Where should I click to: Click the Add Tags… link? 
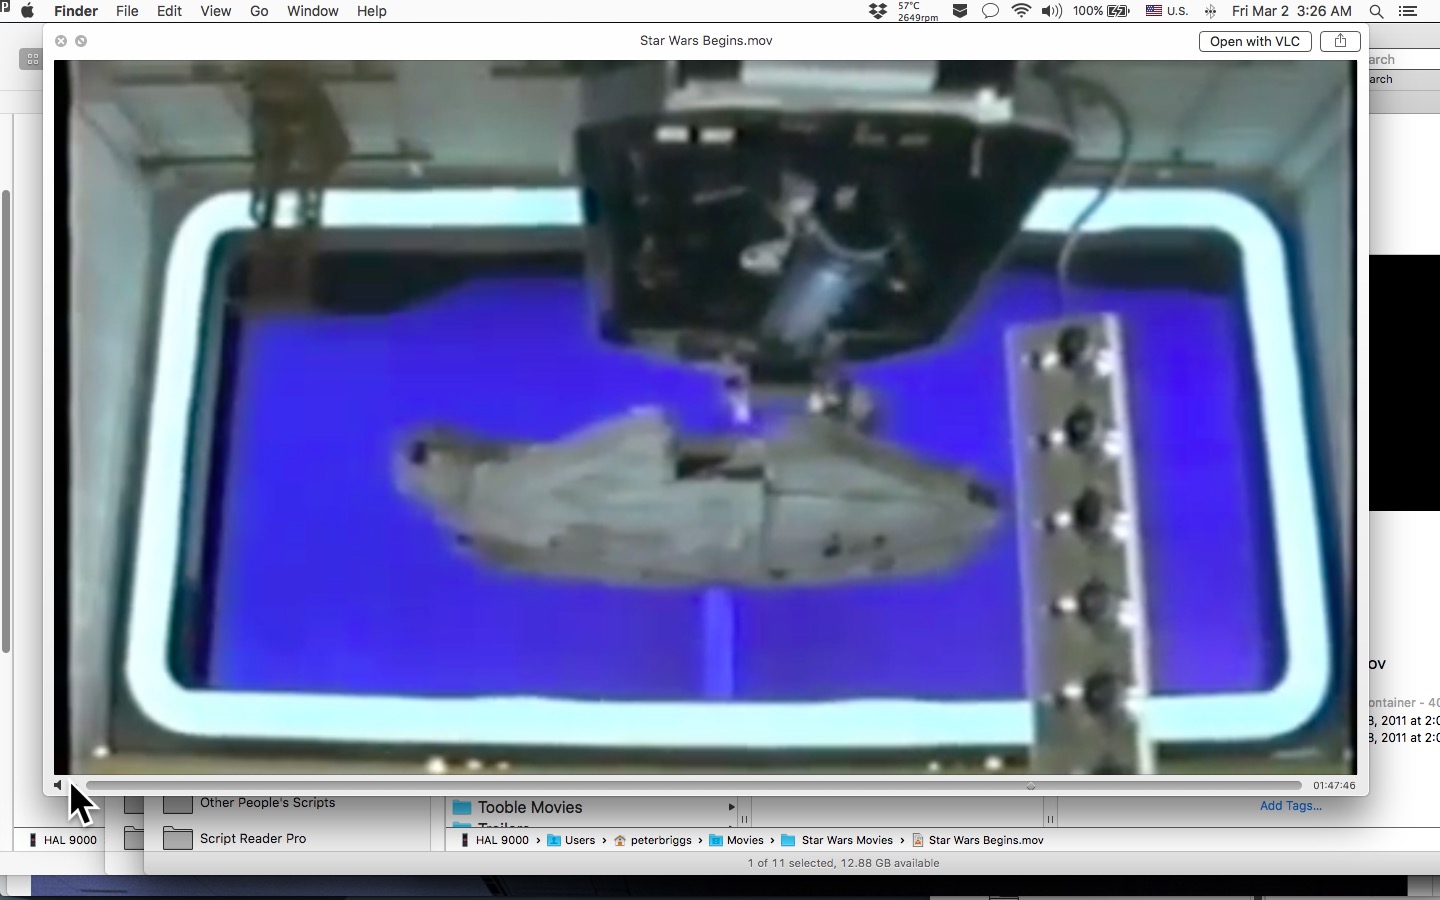1290,805
